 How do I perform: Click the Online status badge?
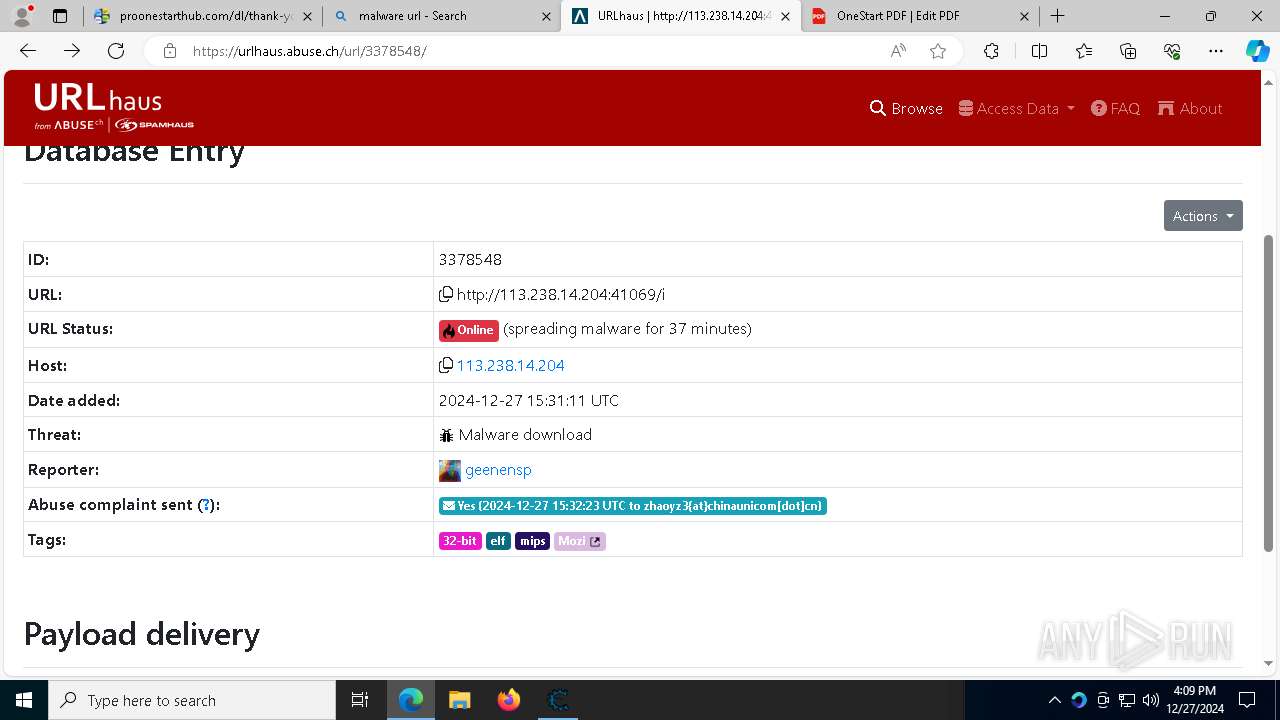pyautogui.click(x=468, y=330)
